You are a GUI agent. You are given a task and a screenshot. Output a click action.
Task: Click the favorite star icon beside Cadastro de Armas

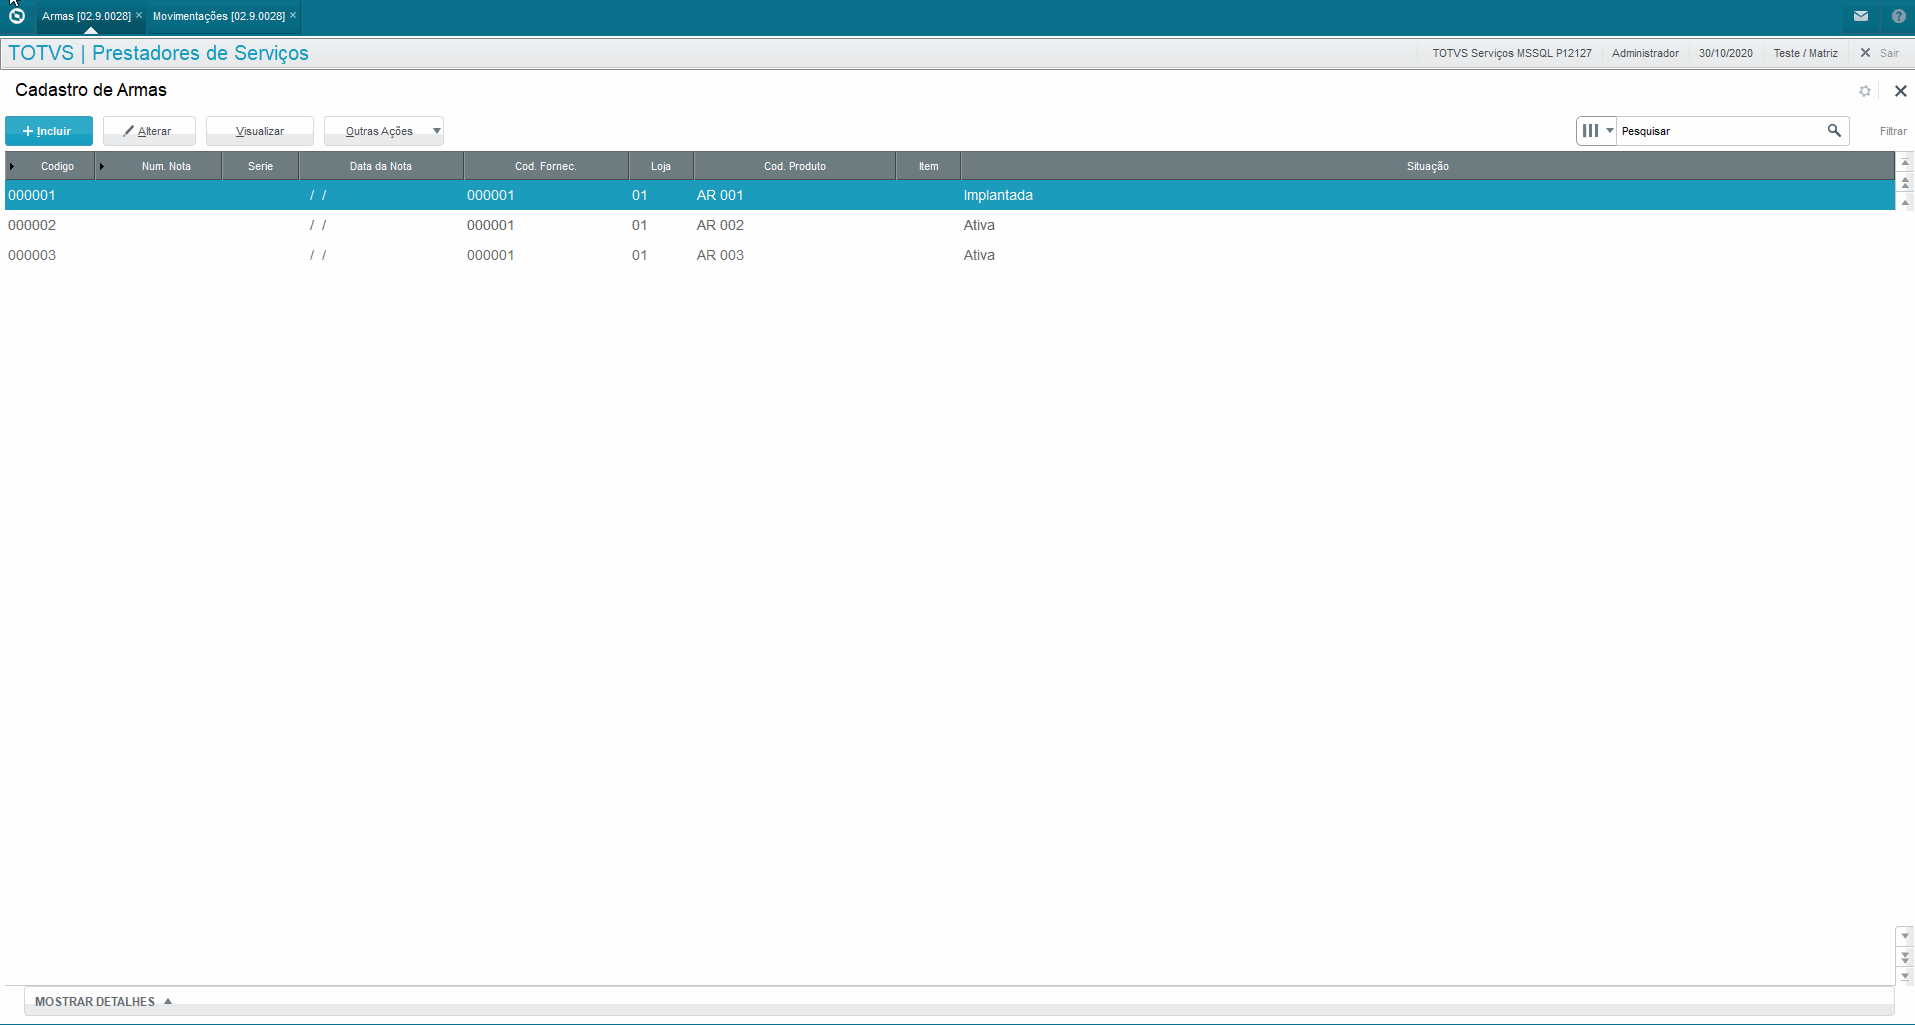1865,91
